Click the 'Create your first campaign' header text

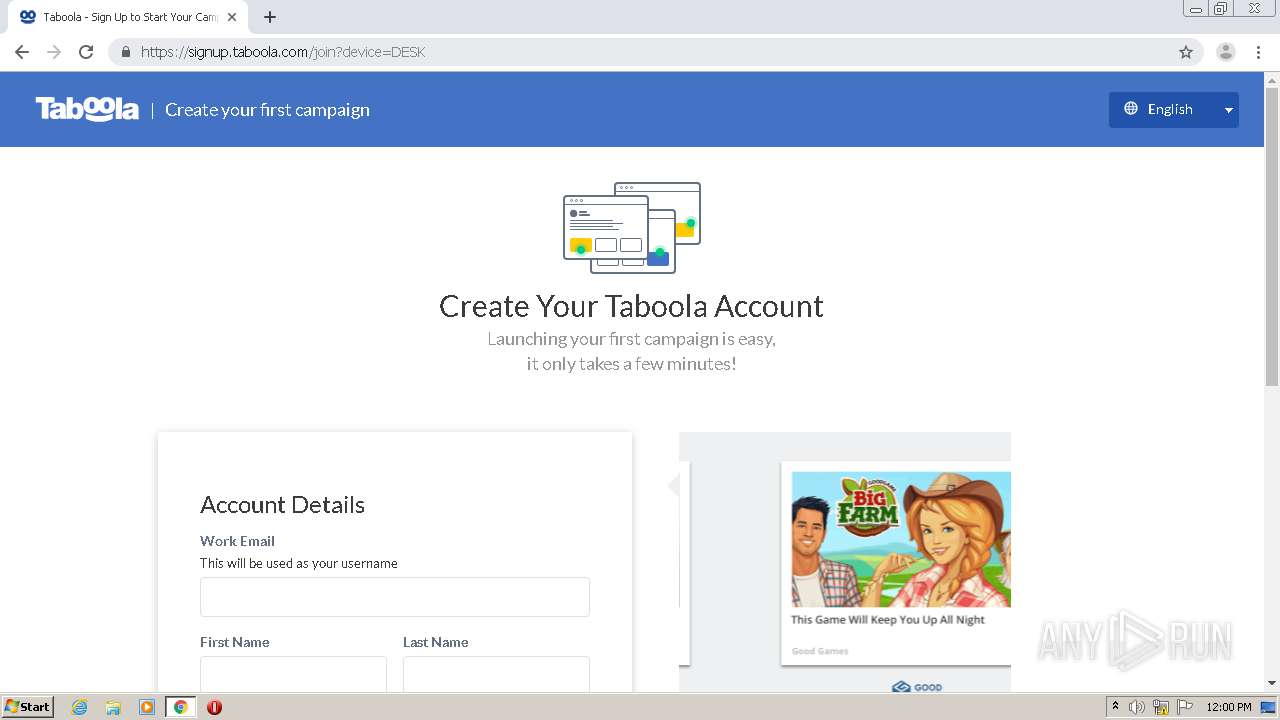point(267,110)
